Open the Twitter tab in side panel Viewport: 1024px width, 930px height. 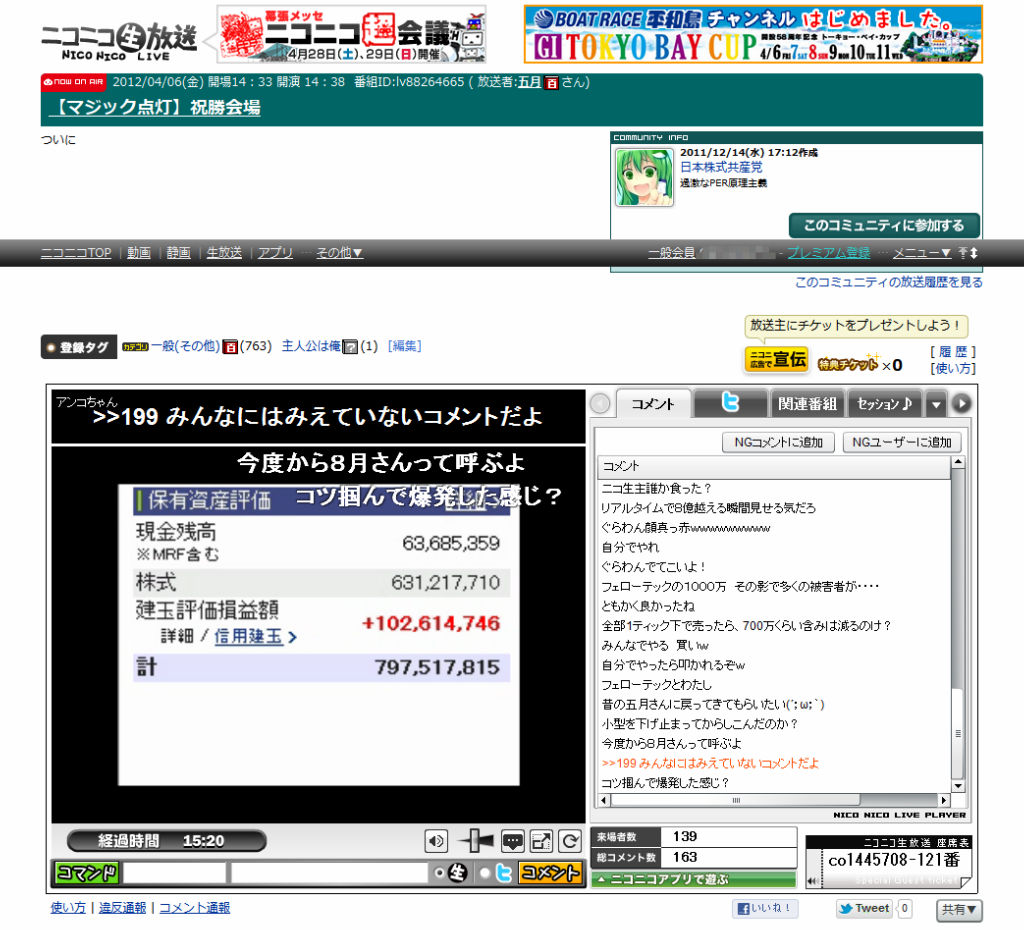730,404
